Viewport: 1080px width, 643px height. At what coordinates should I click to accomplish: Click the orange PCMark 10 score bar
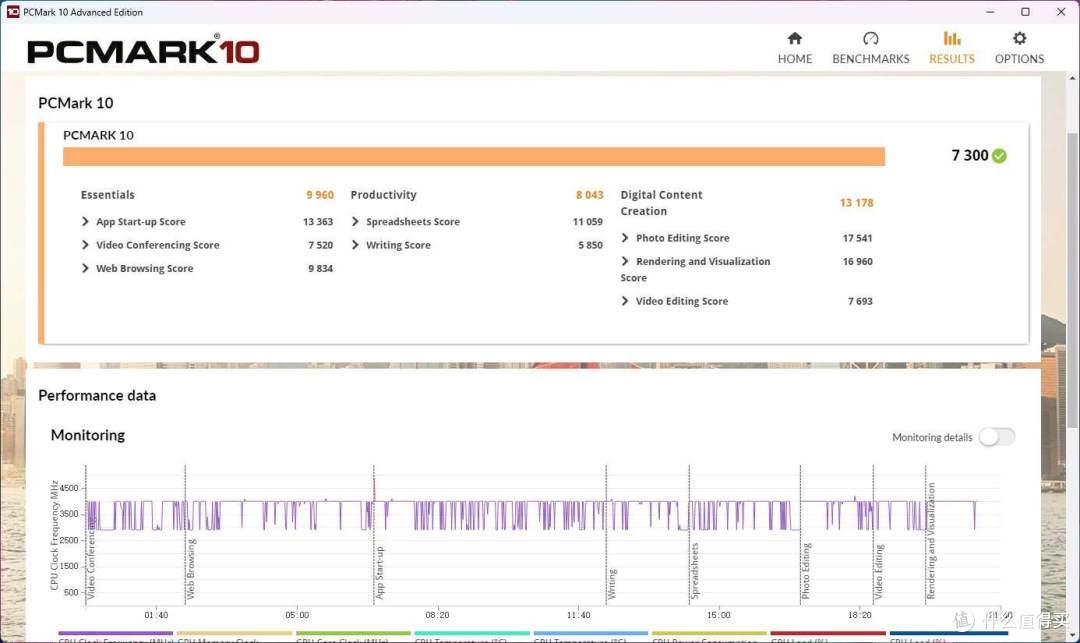coord(473,157)
